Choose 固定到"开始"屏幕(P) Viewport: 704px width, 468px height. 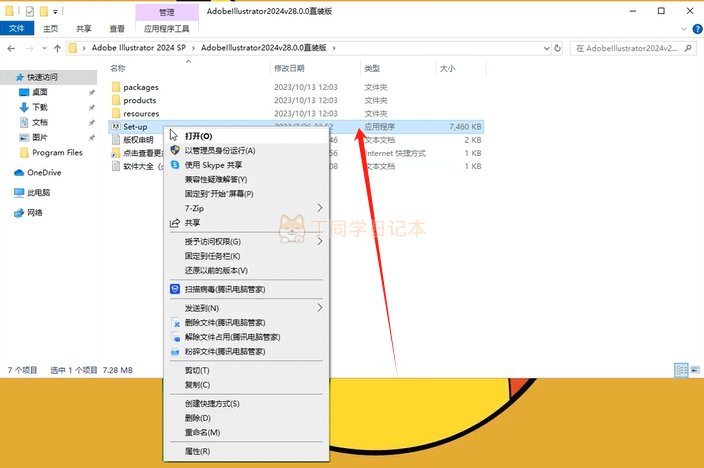(246, 194)
